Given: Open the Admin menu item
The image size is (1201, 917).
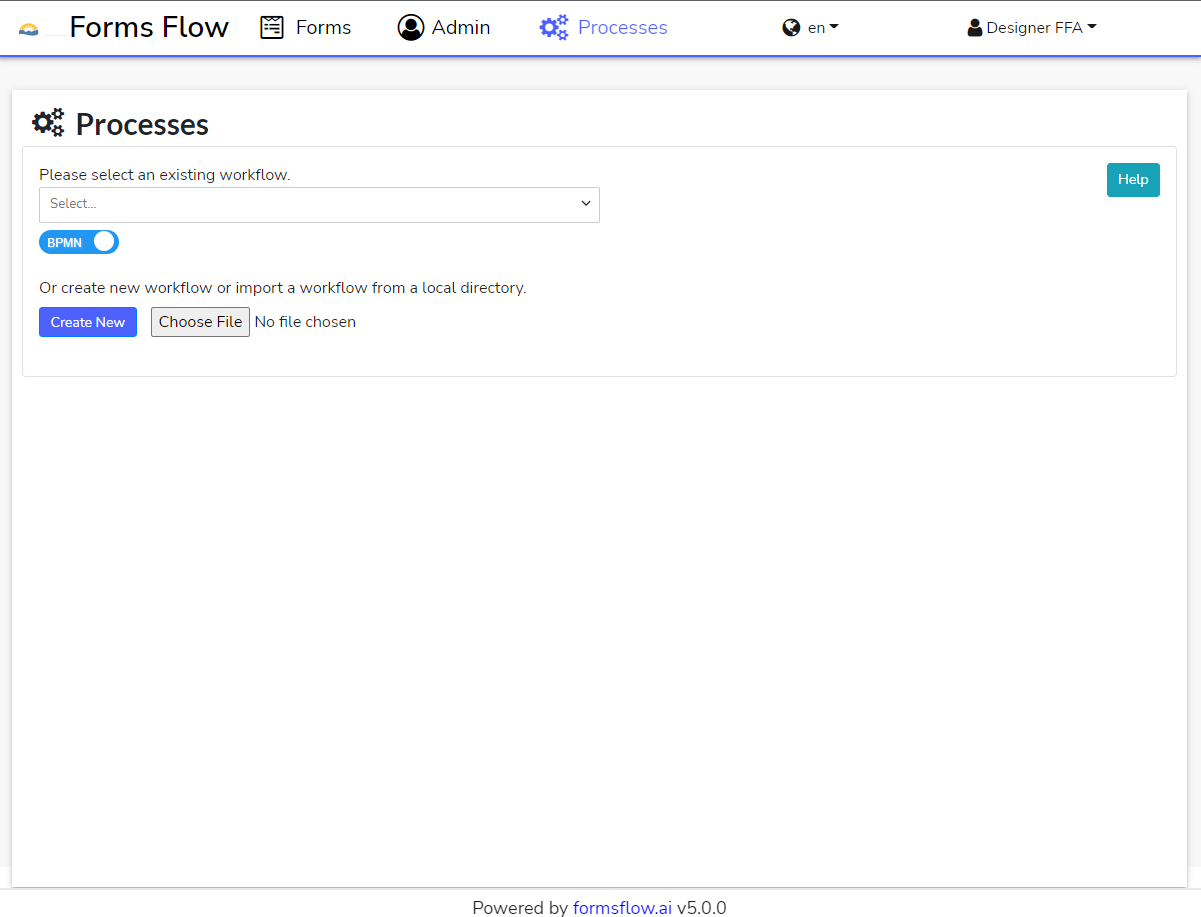Looking at the screenshot, I should click(461, 27).
